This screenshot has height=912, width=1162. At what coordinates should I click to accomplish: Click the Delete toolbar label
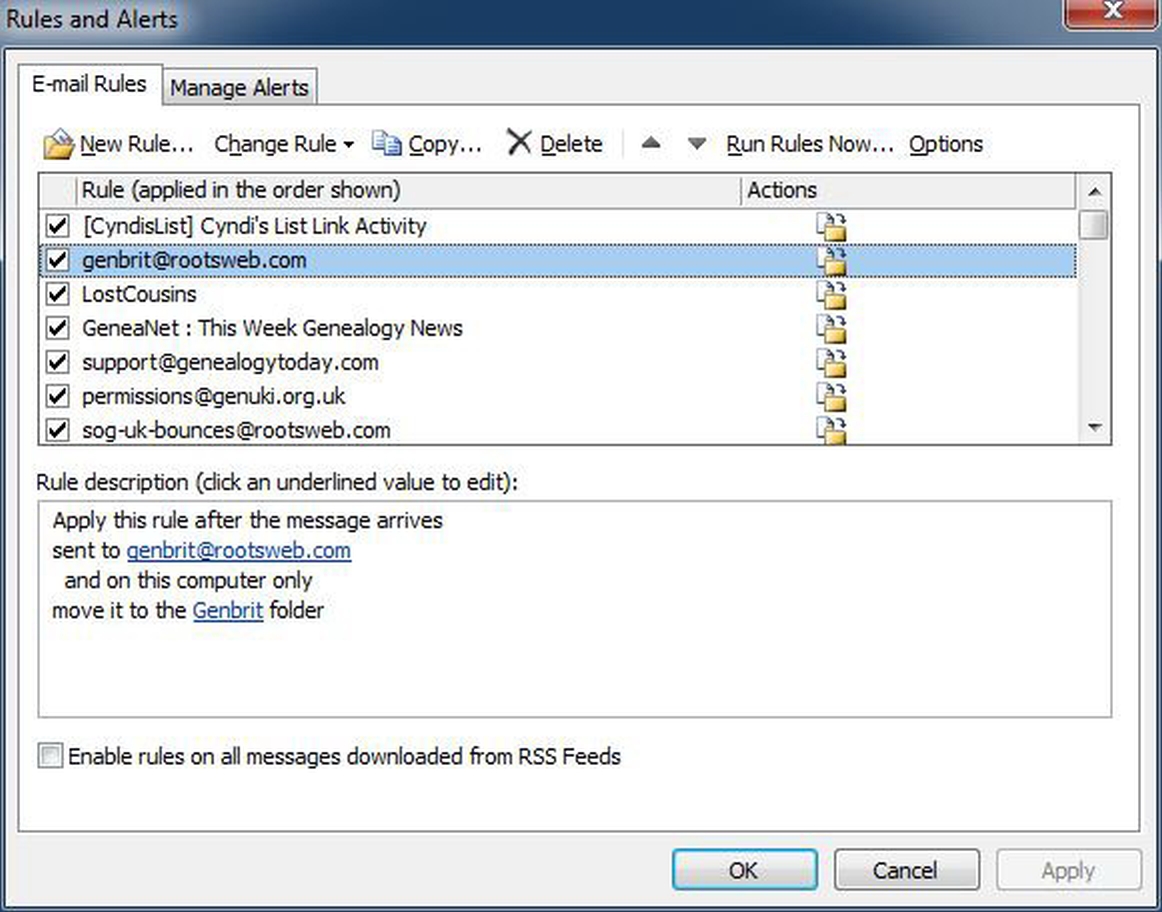[571, 144]
